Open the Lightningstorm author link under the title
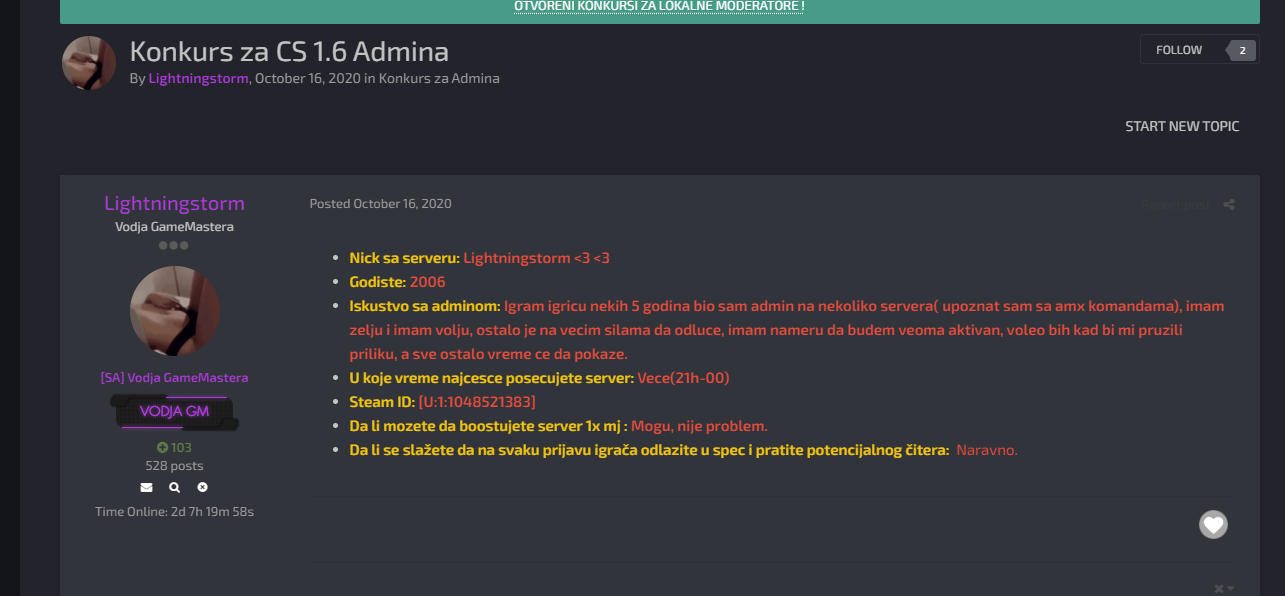The width and height of the screenshot is (1285, 596). tap(198, 78)
